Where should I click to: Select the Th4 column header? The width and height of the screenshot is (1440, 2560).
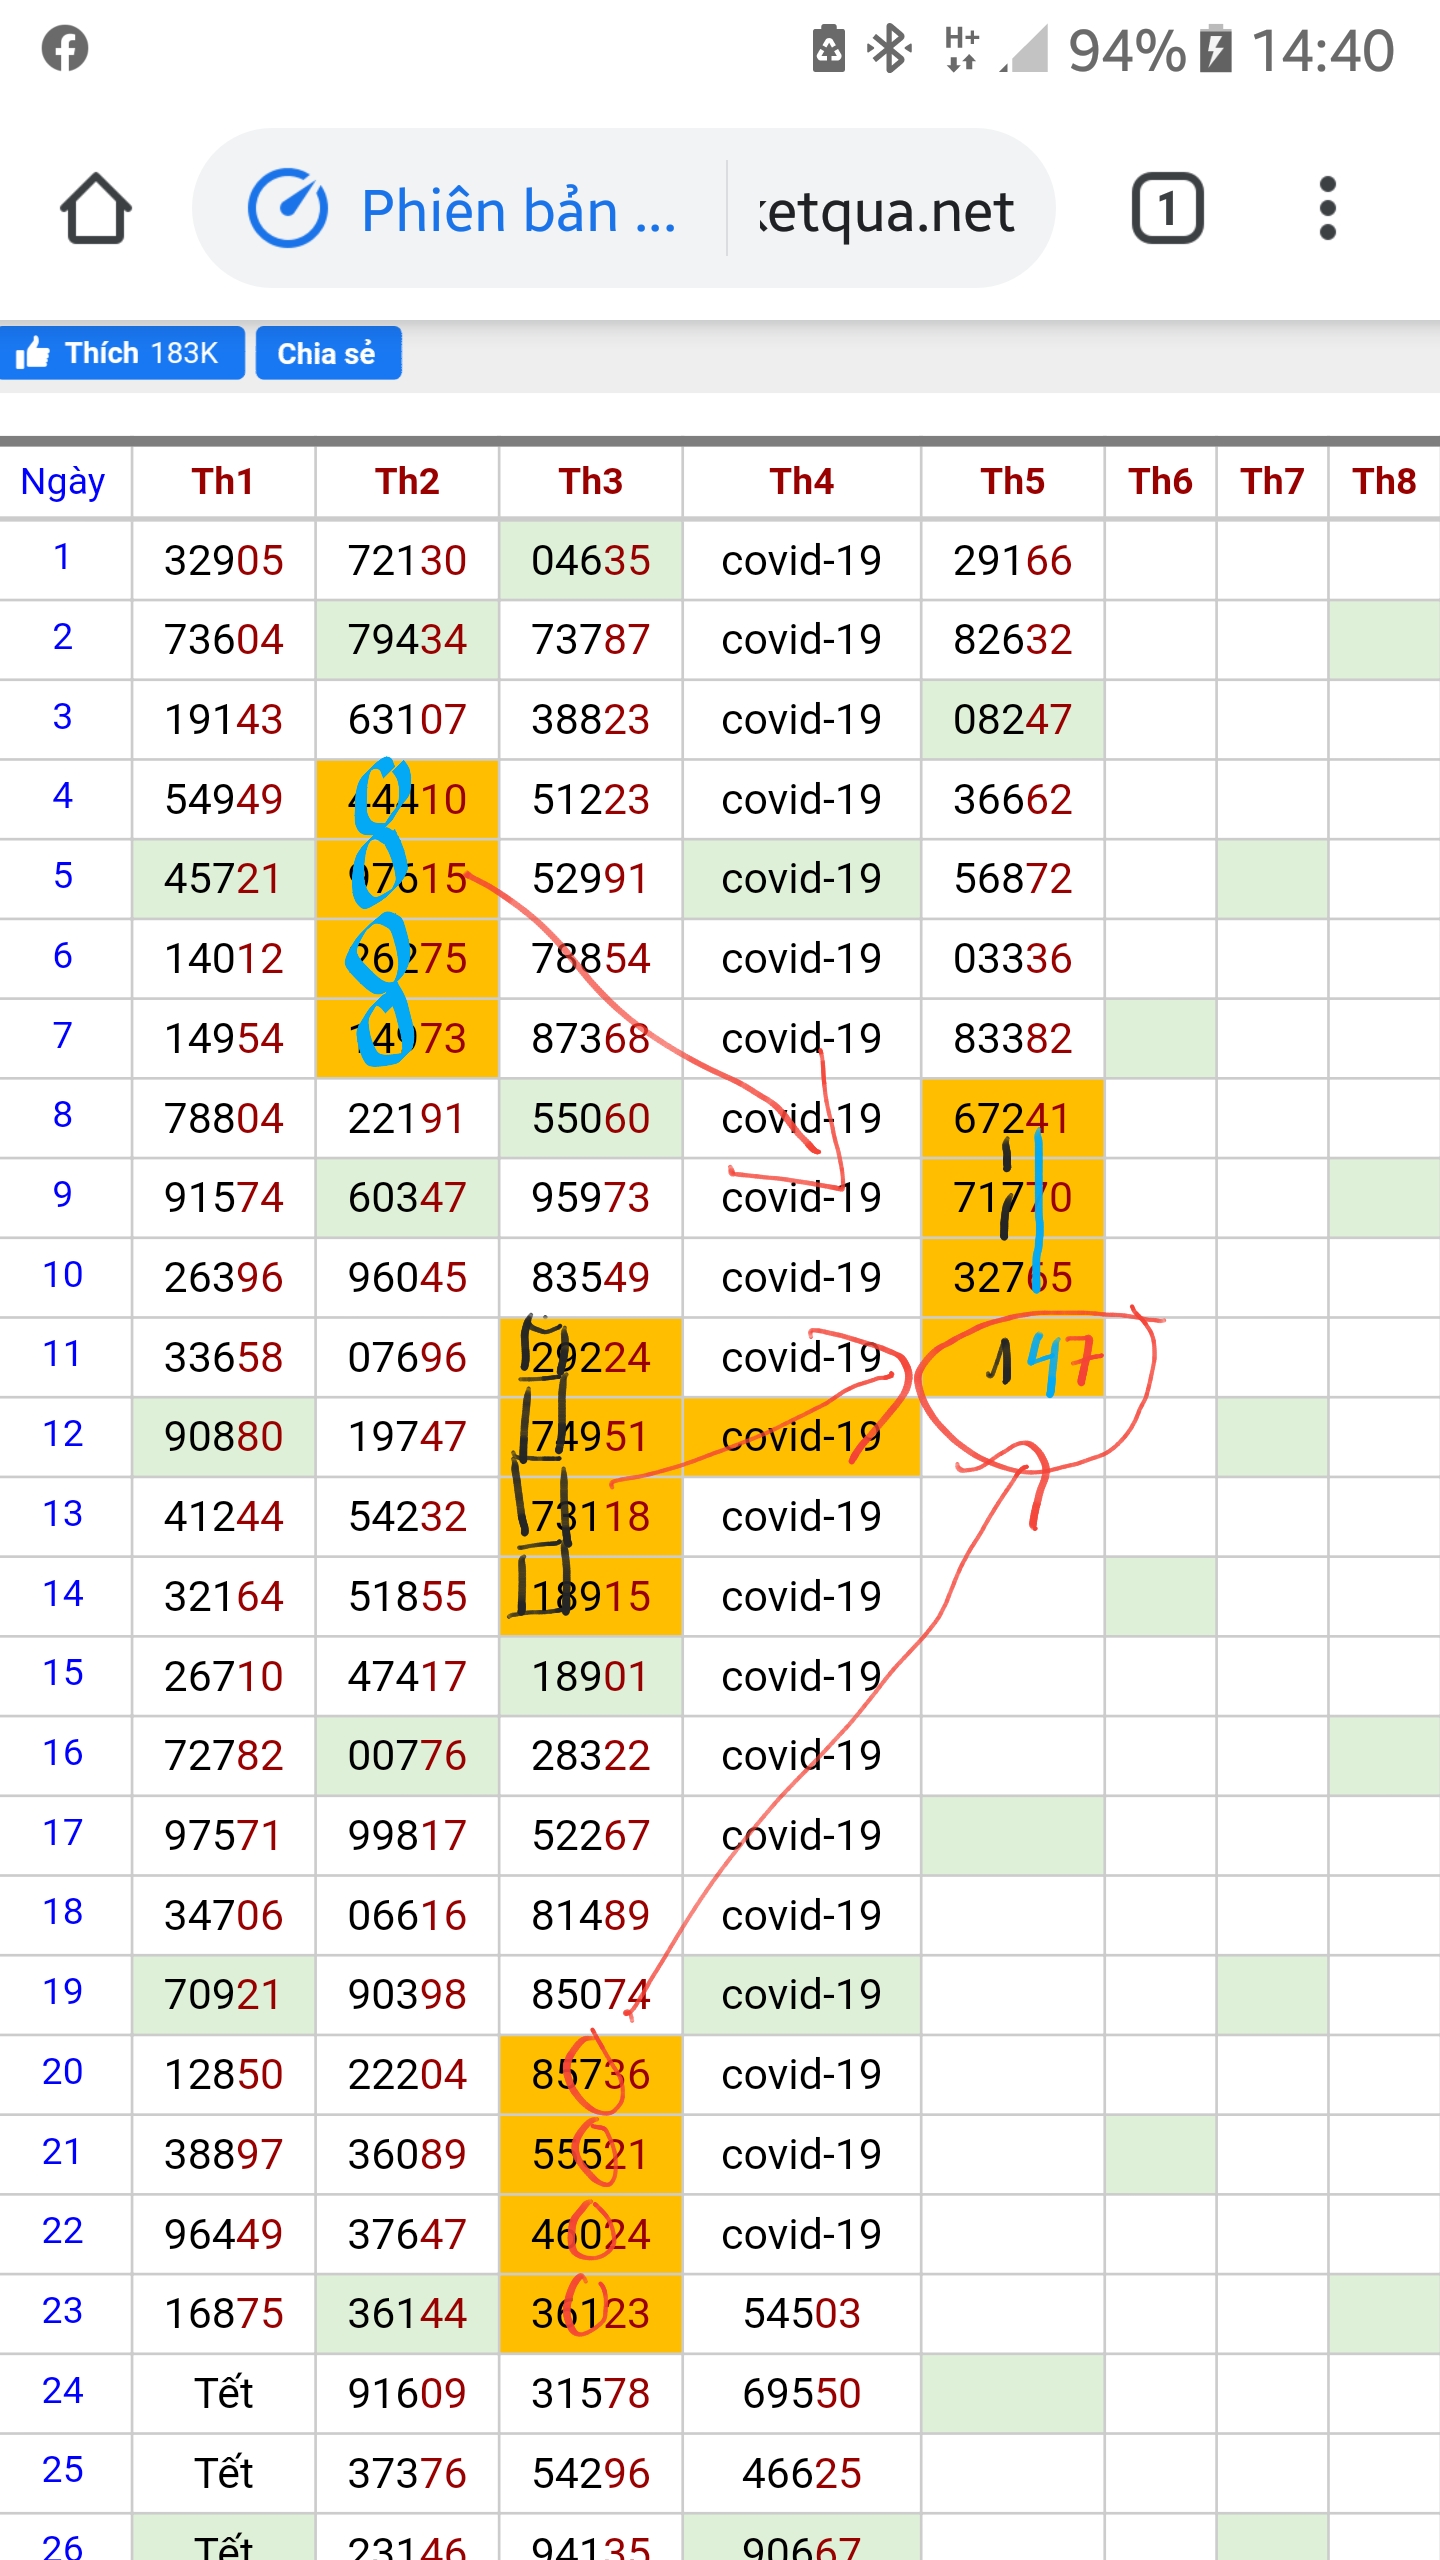coord(802,482)
